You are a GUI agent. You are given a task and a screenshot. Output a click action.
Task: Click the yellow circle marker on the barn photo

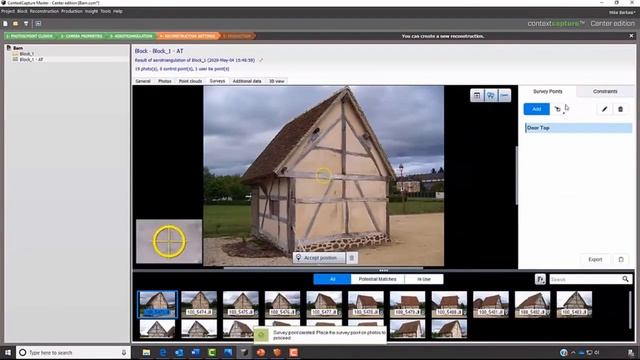pyautogui.click(x=324, y=176)
